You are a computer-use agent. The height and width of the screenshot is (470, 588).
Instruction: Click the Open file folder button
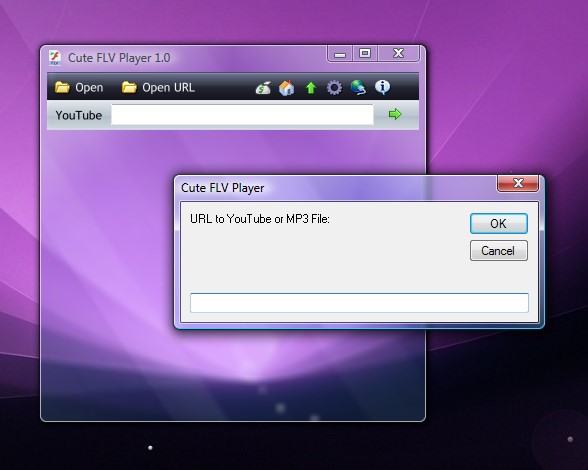[x=79, y=87]
